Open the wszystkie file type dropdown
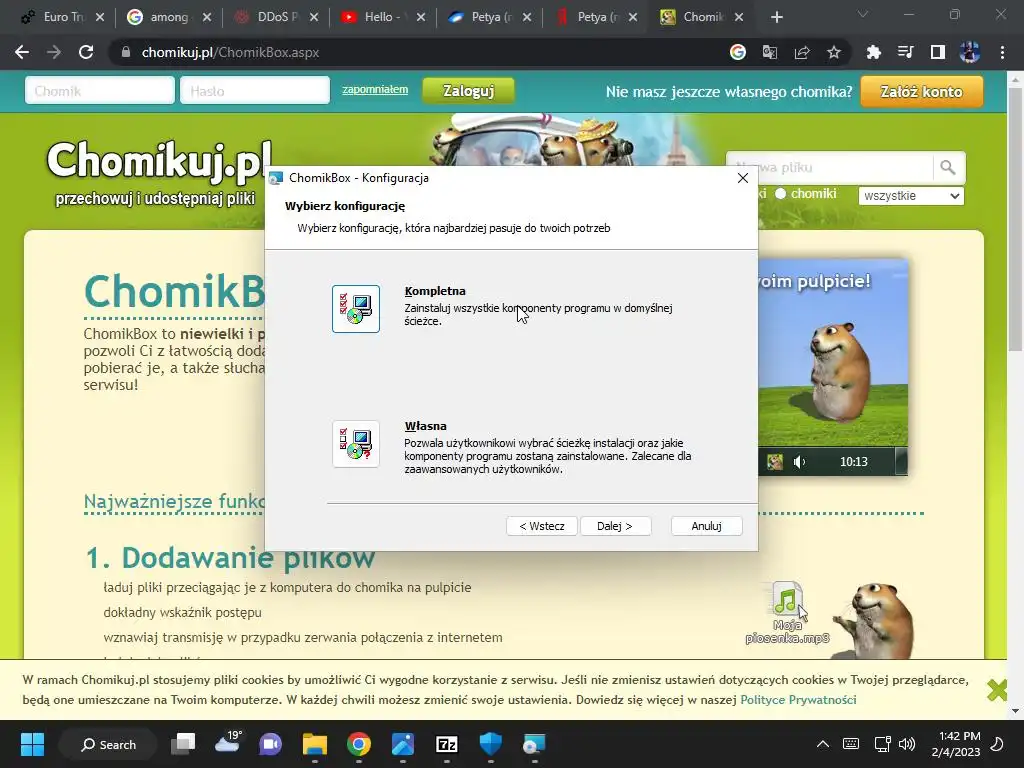Image resolution: width=1024 pixels, height=768 pixels. click(x=911, y=195)
